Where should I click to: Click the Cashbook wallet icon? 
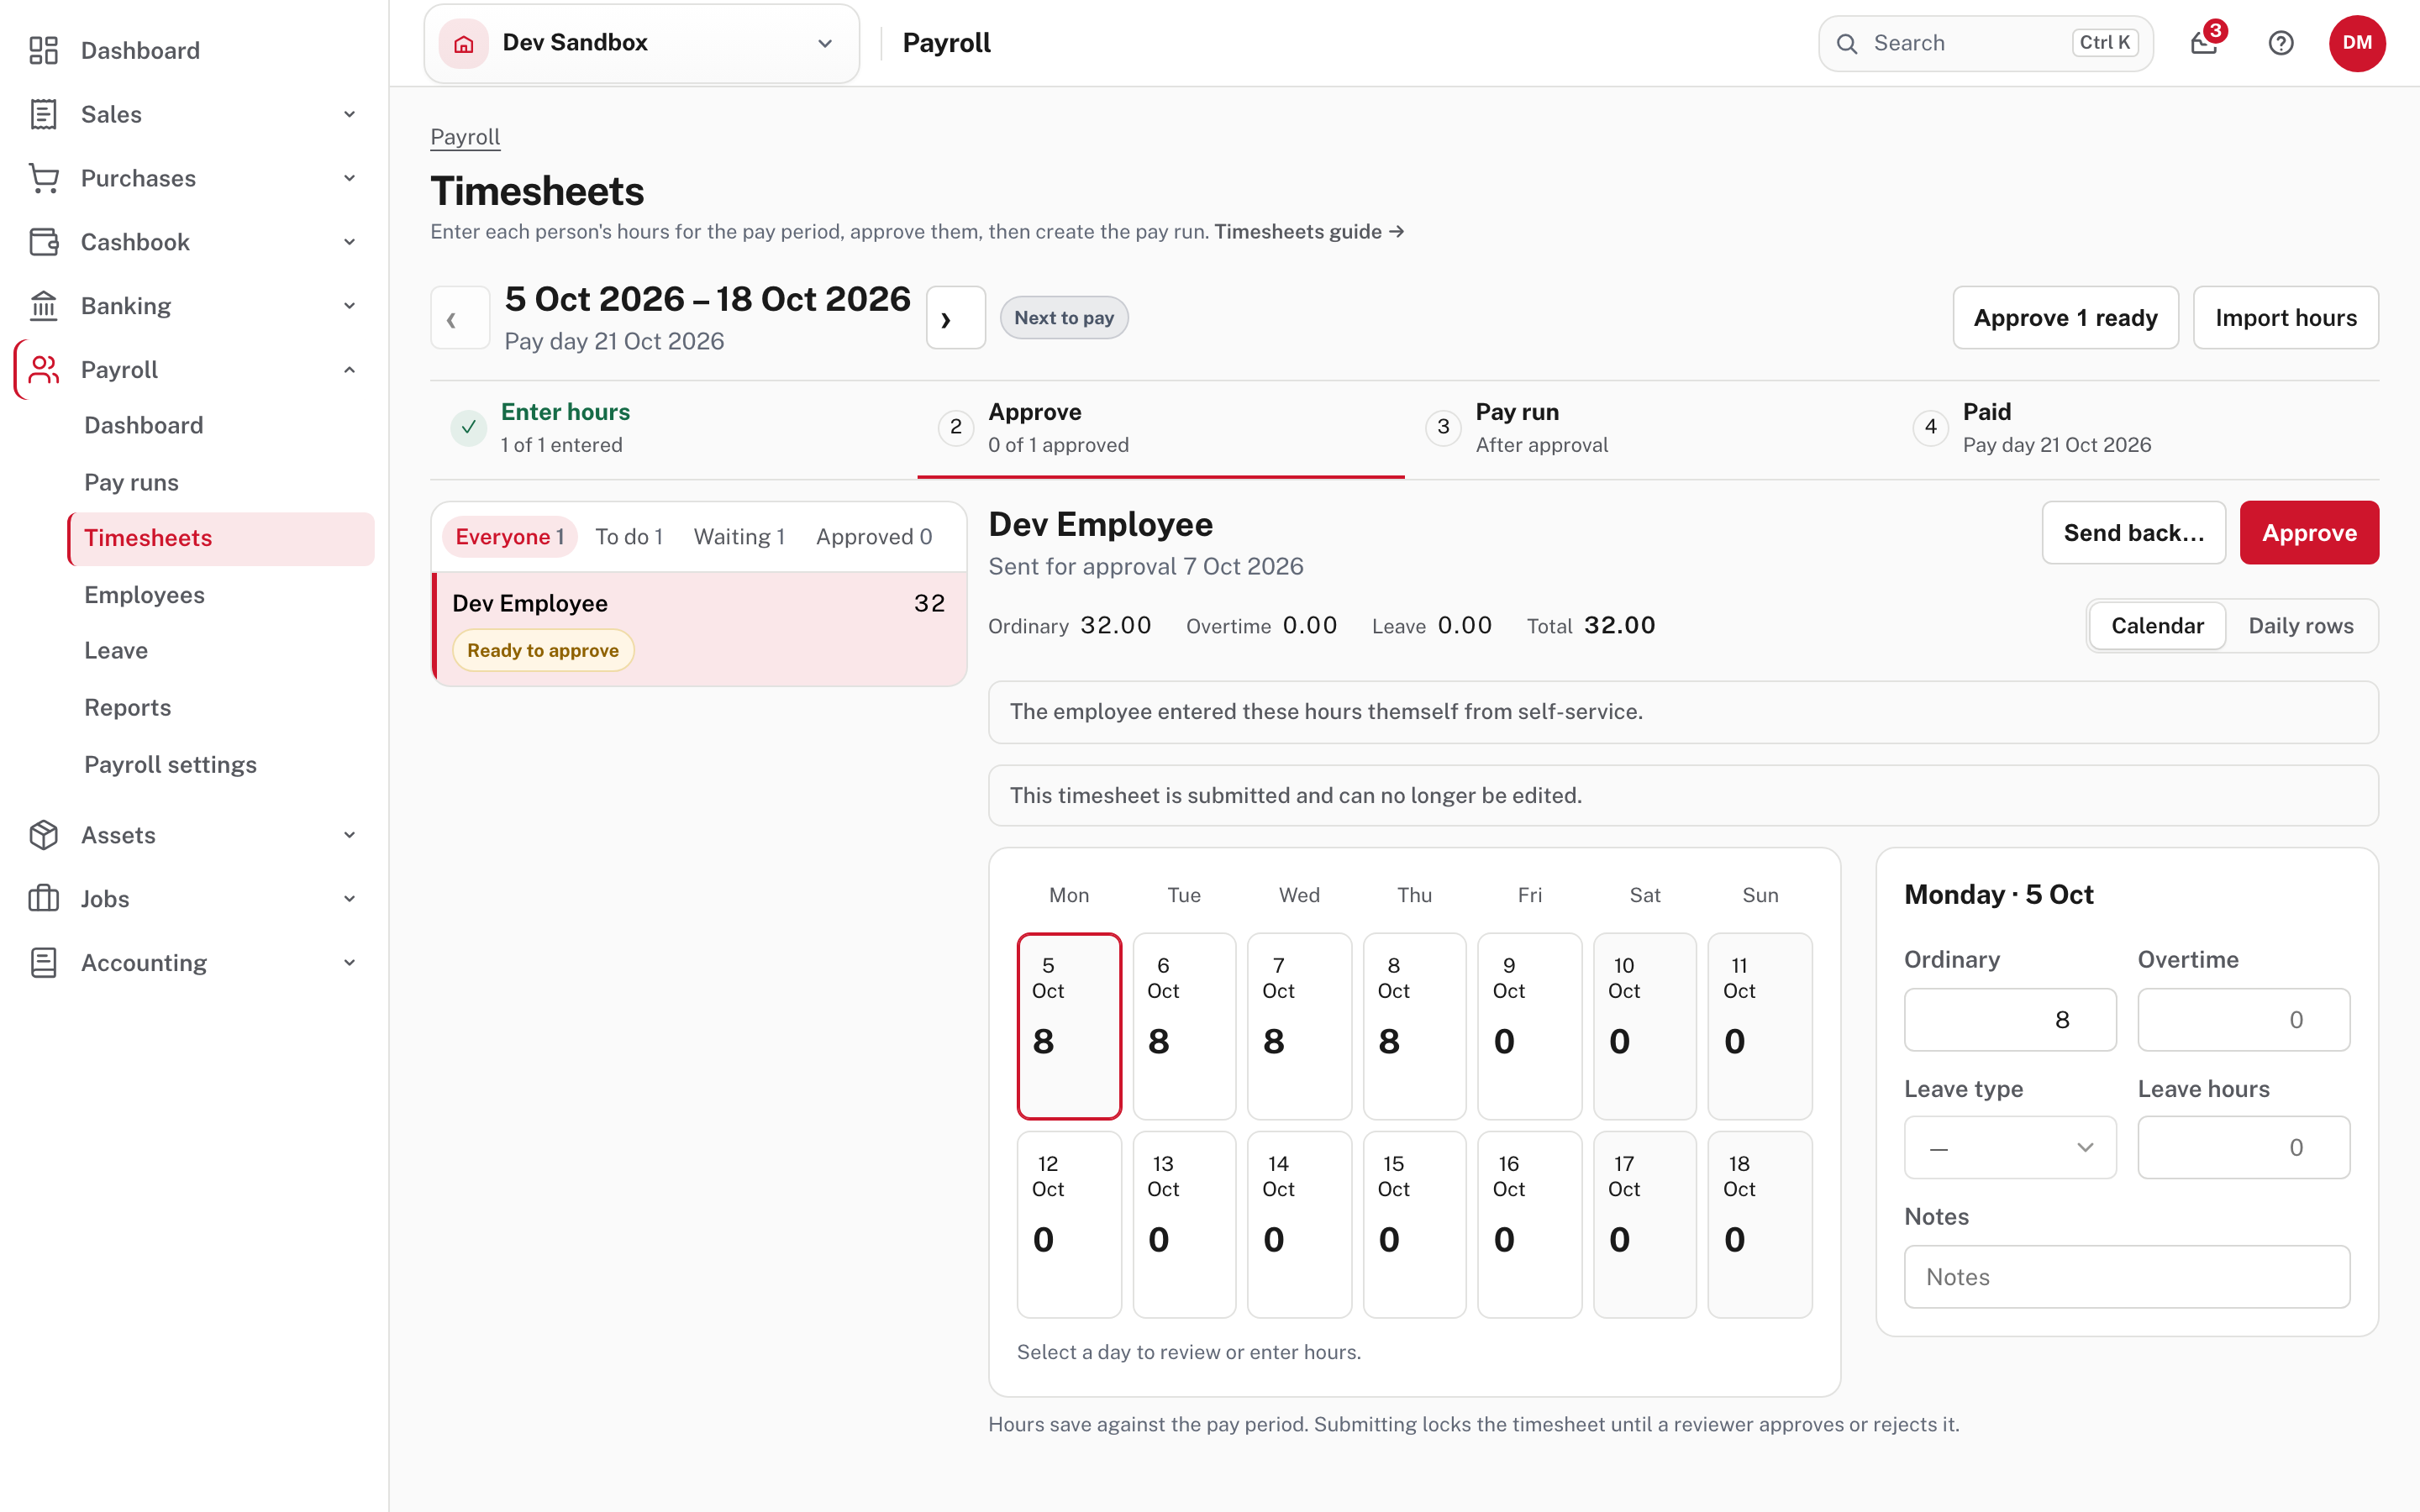[x=43, y=242]
